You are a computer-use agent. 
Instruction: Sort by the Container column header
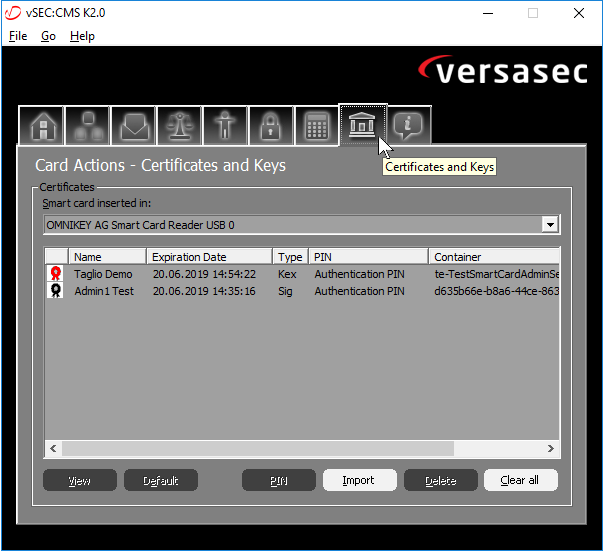coord(494,256)
